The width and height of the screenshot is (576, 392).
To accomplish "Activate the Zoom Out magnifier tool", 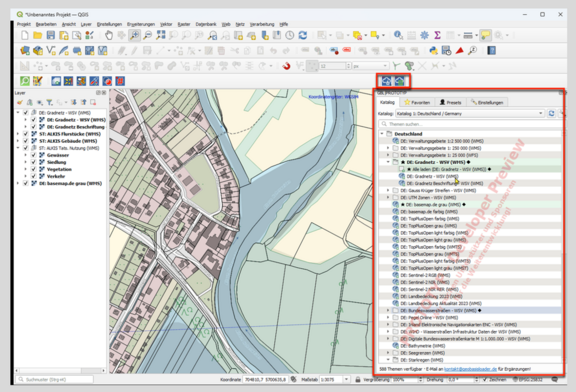I will (147, 35).
